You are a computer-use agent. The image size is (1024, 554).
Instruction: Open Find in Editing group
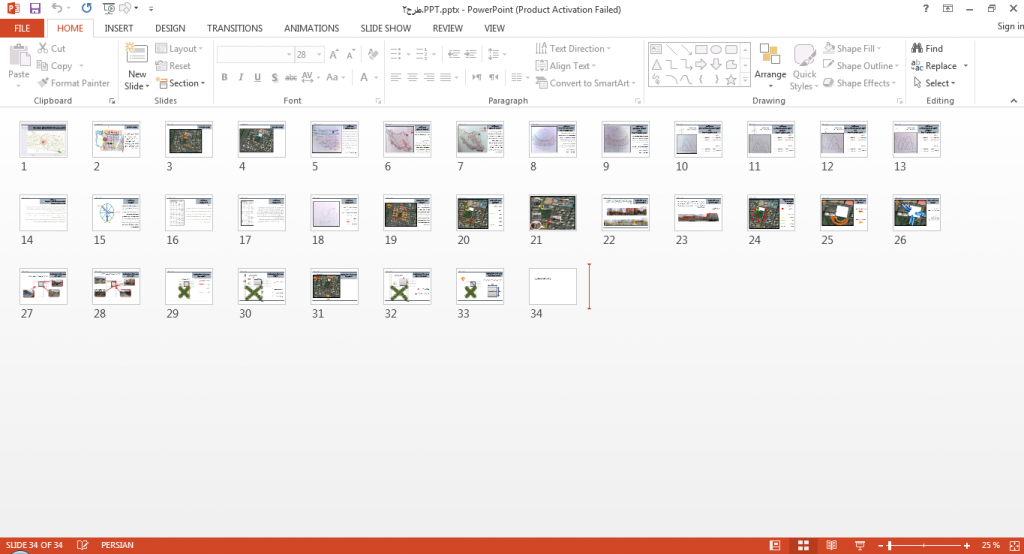point(927,48)
